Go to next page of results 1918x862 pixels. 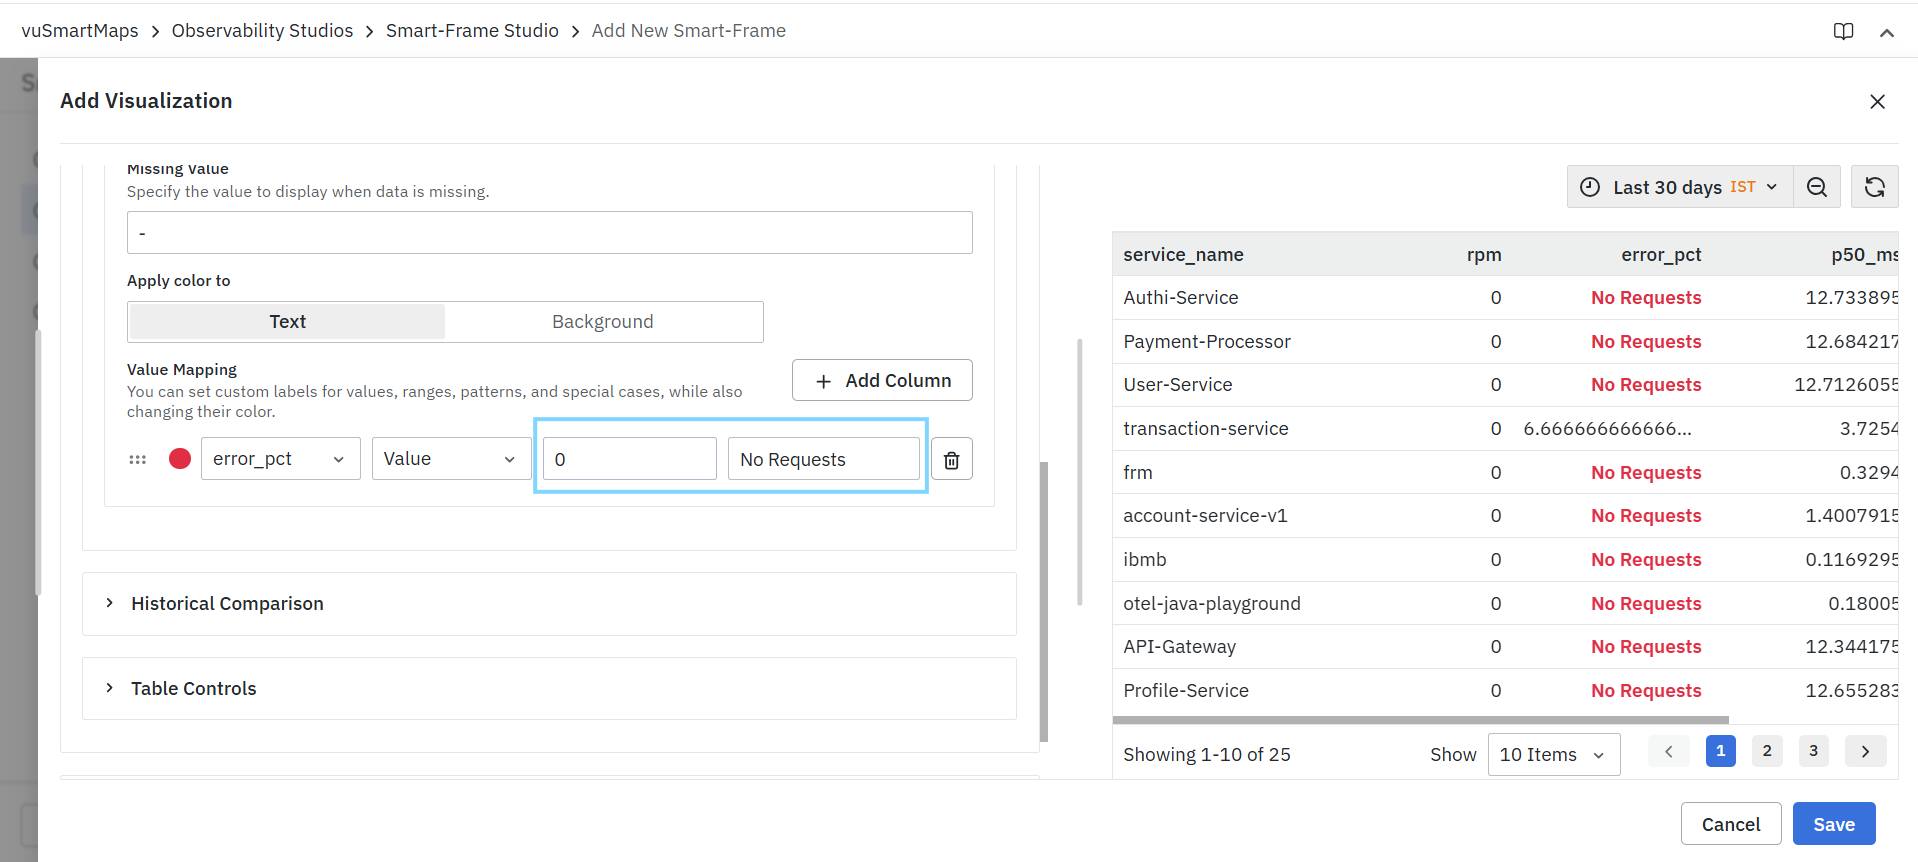tap(1865, 751)
